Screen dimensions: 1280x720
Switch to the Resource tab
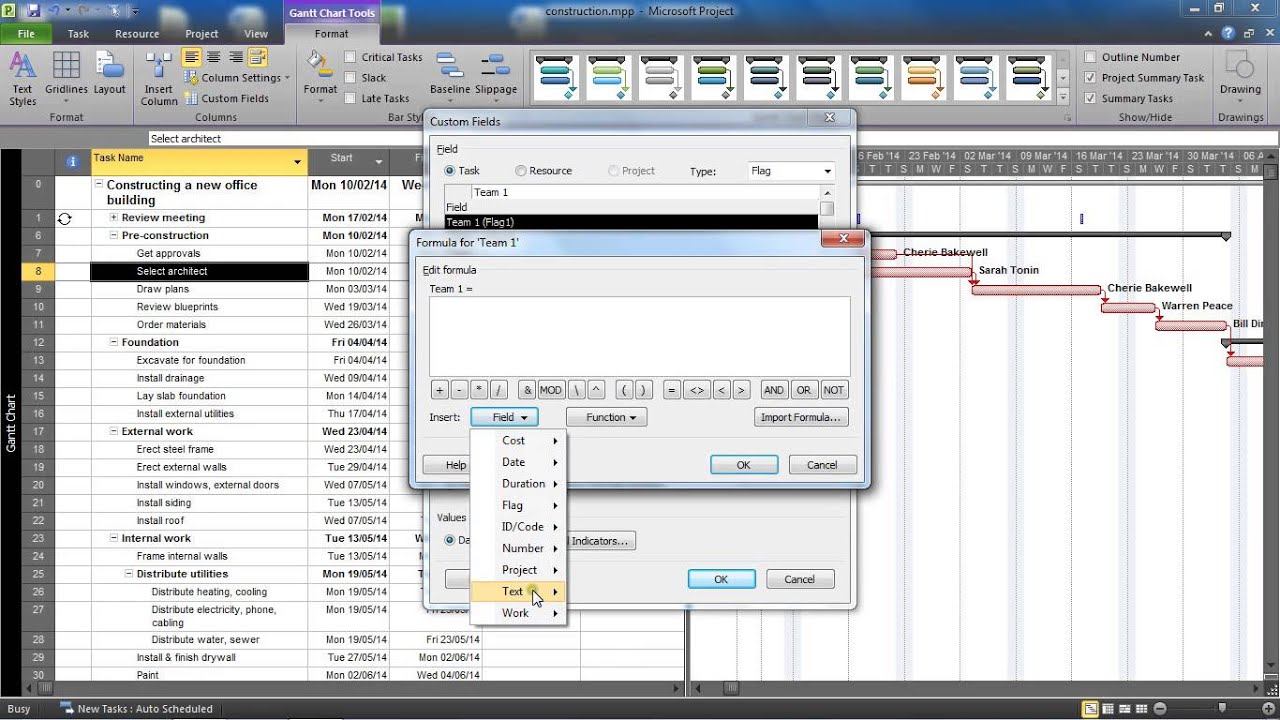pos(137,34)
